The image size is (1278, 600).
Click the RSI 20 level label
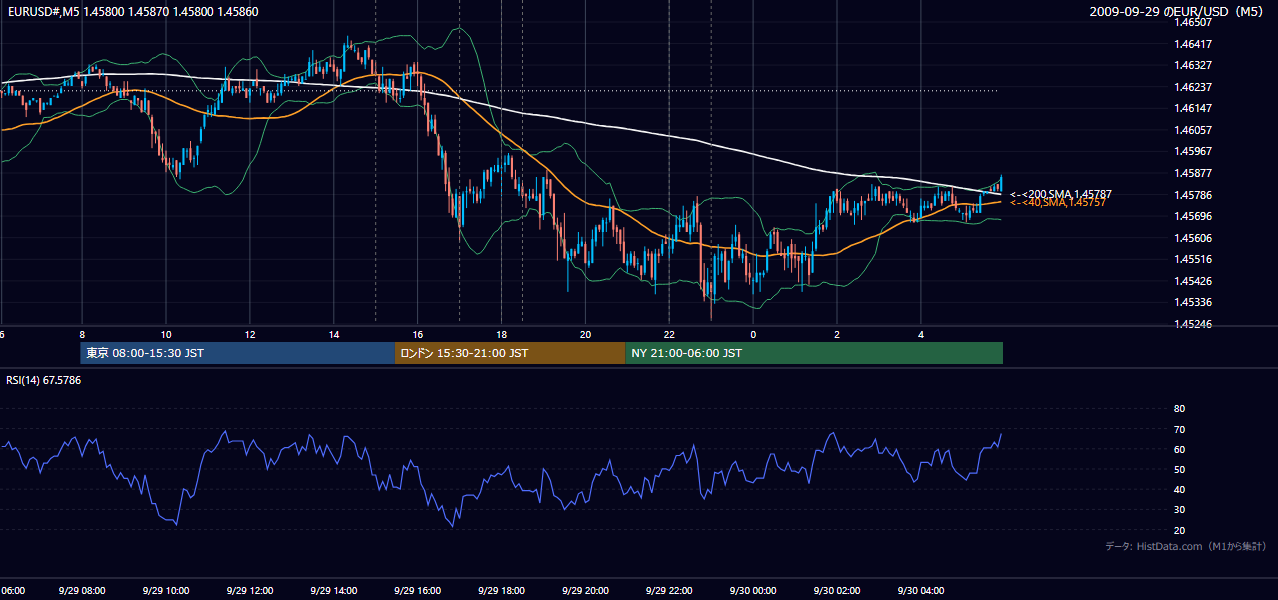tap(1179, 530)
